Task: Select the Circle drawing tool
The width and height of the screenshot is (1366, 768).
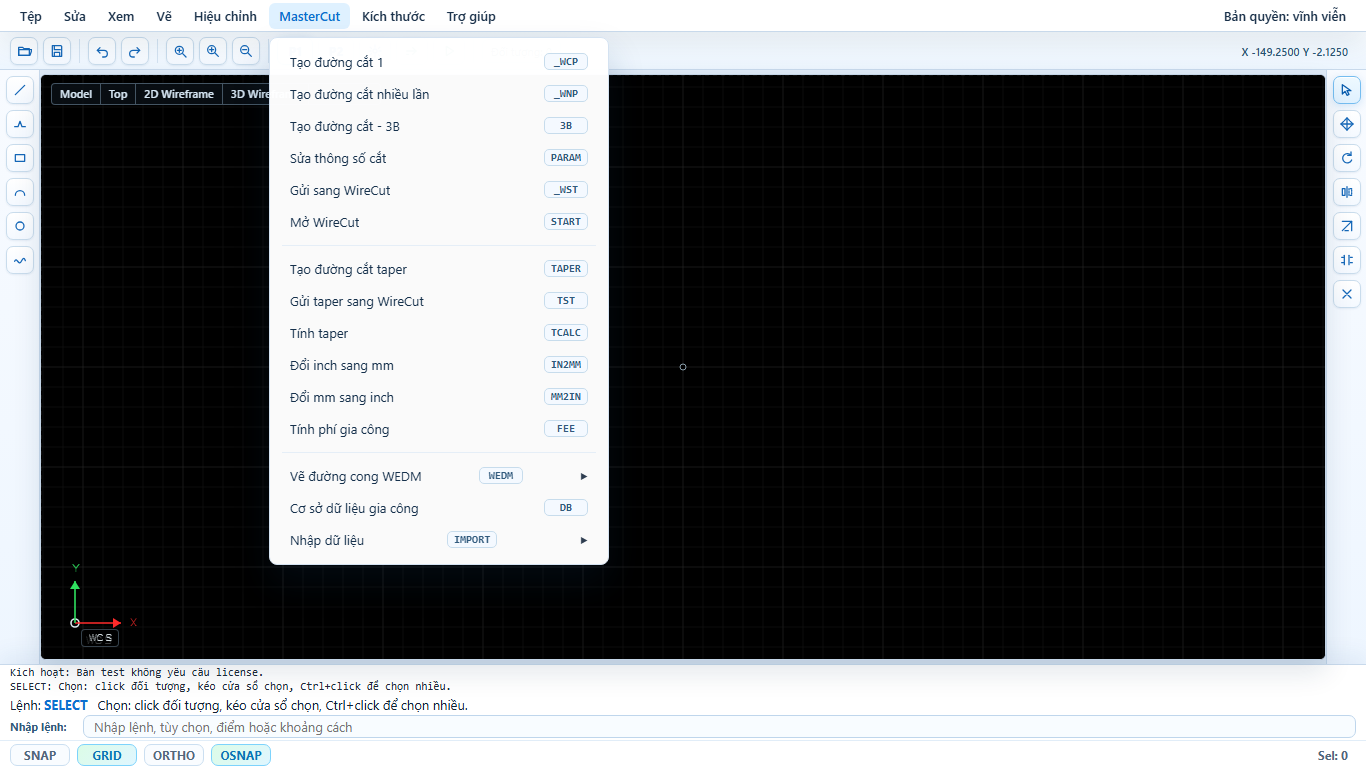Action: (20, 226)
